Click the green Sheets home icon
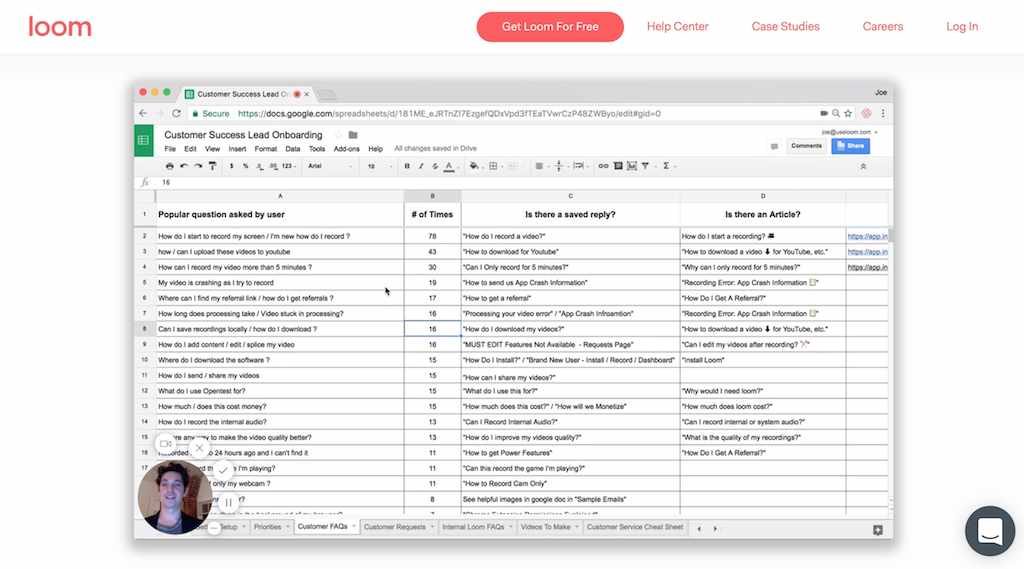 pyautogui.click(x=144, y=140)
